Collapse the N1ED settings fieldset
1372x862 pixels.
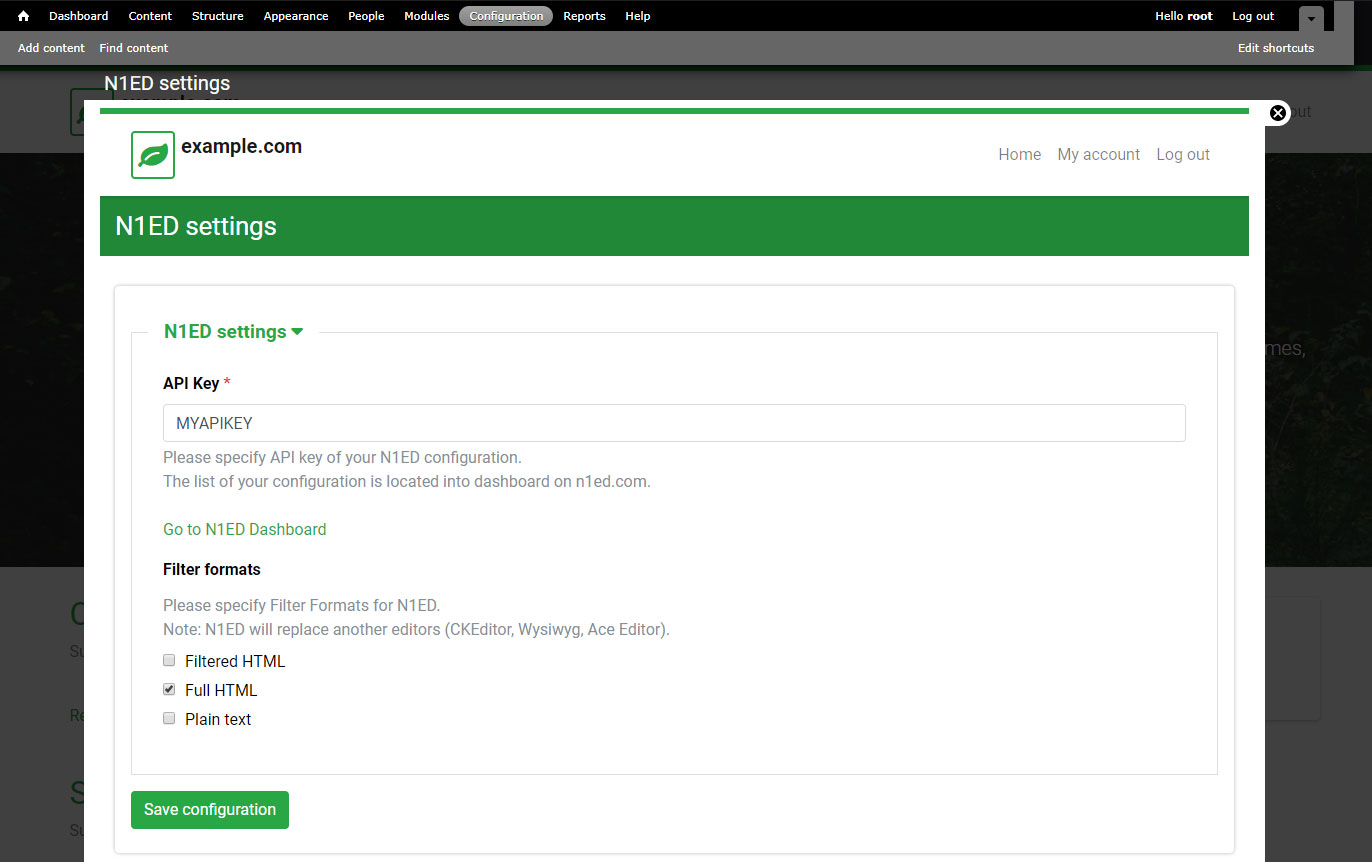233,332
